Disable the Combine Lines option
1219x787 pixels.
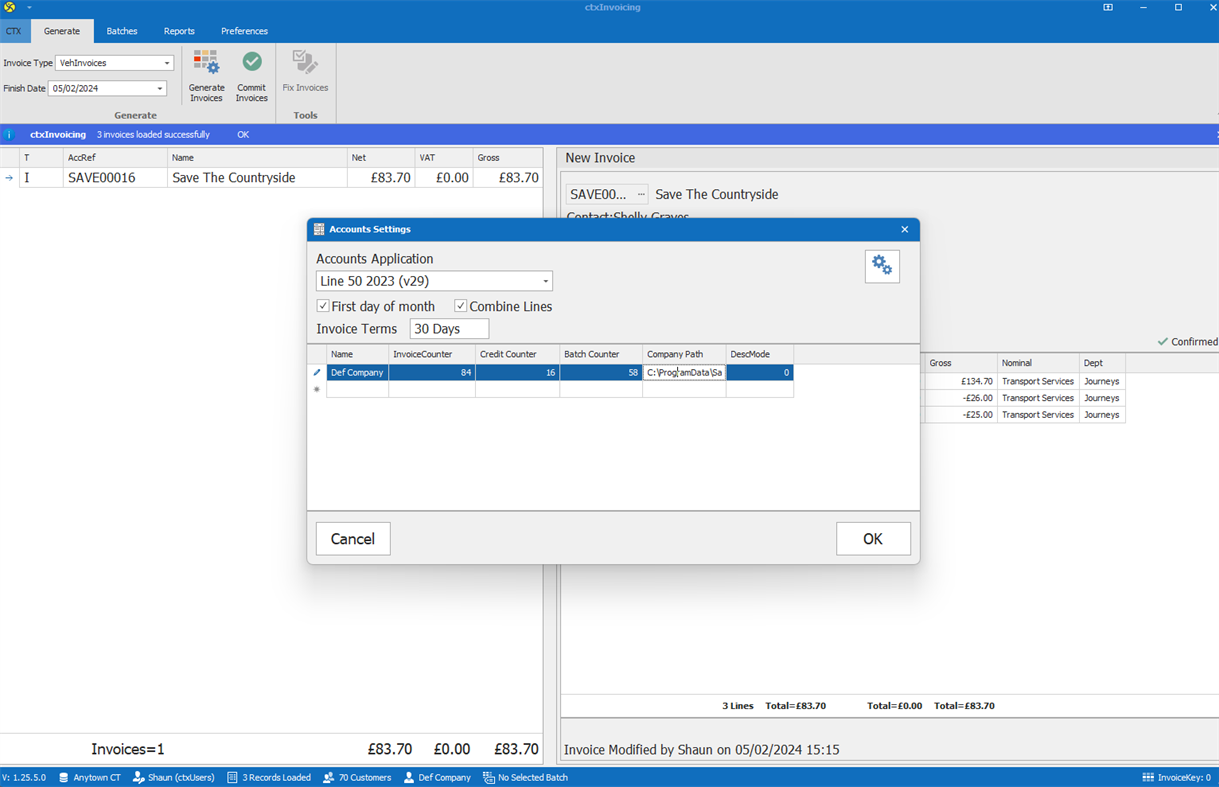[x=460, y=306]
